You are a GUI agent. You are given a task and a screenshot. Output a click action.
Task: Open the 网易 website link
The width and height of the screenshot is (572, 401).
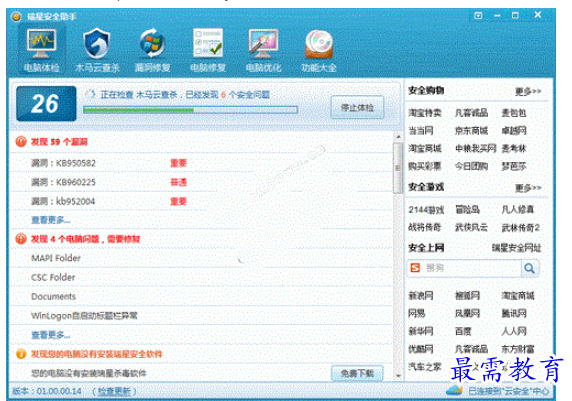coord(417,313)
